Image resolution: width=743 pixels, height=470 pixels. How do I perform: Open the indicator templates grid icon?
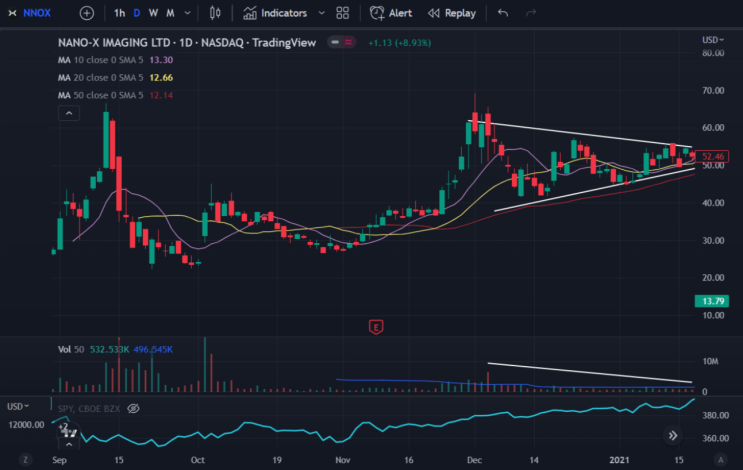[x=343, y=13]
